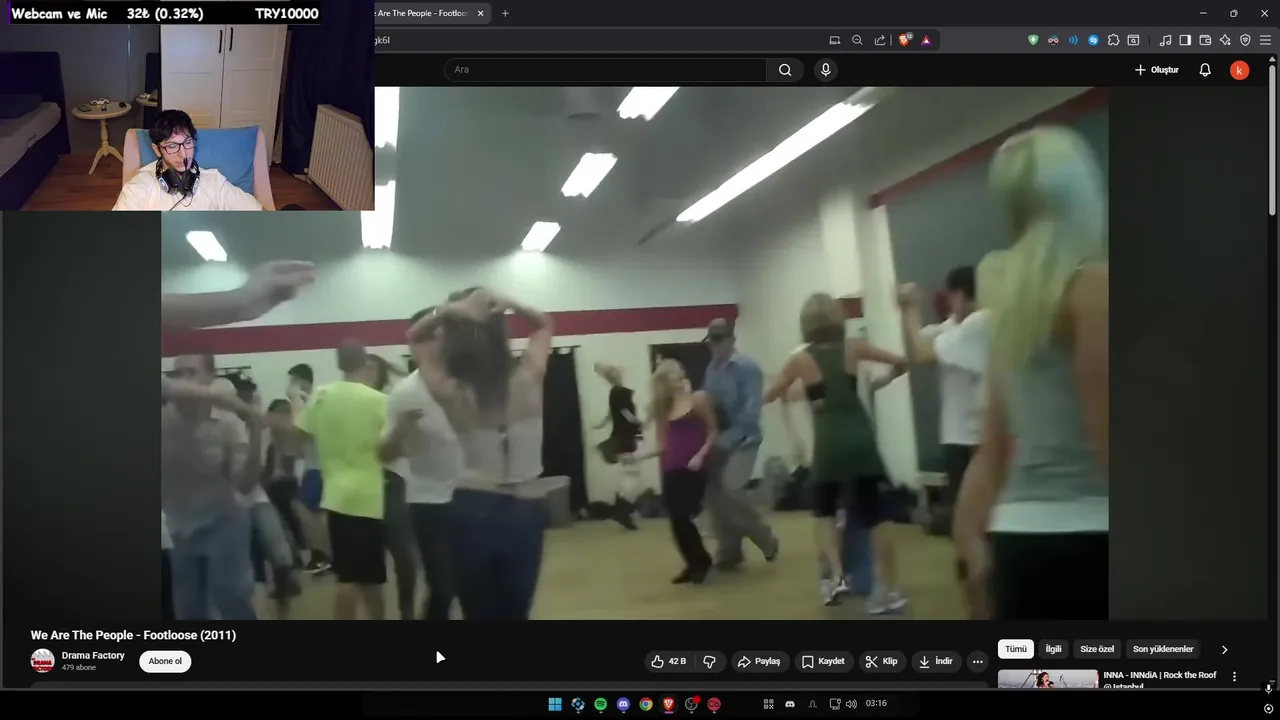Save video with the Kaydet button

tap(823, 661)
